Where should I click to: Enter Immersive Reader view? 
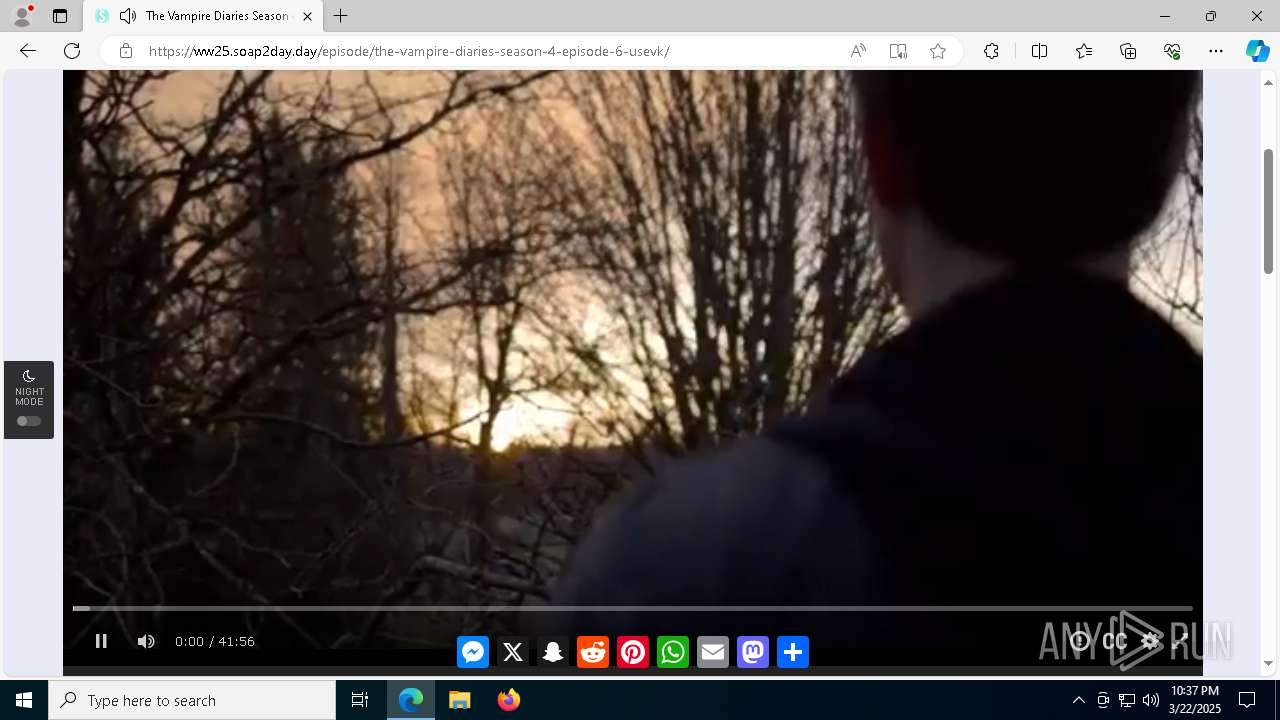point(898,51)
